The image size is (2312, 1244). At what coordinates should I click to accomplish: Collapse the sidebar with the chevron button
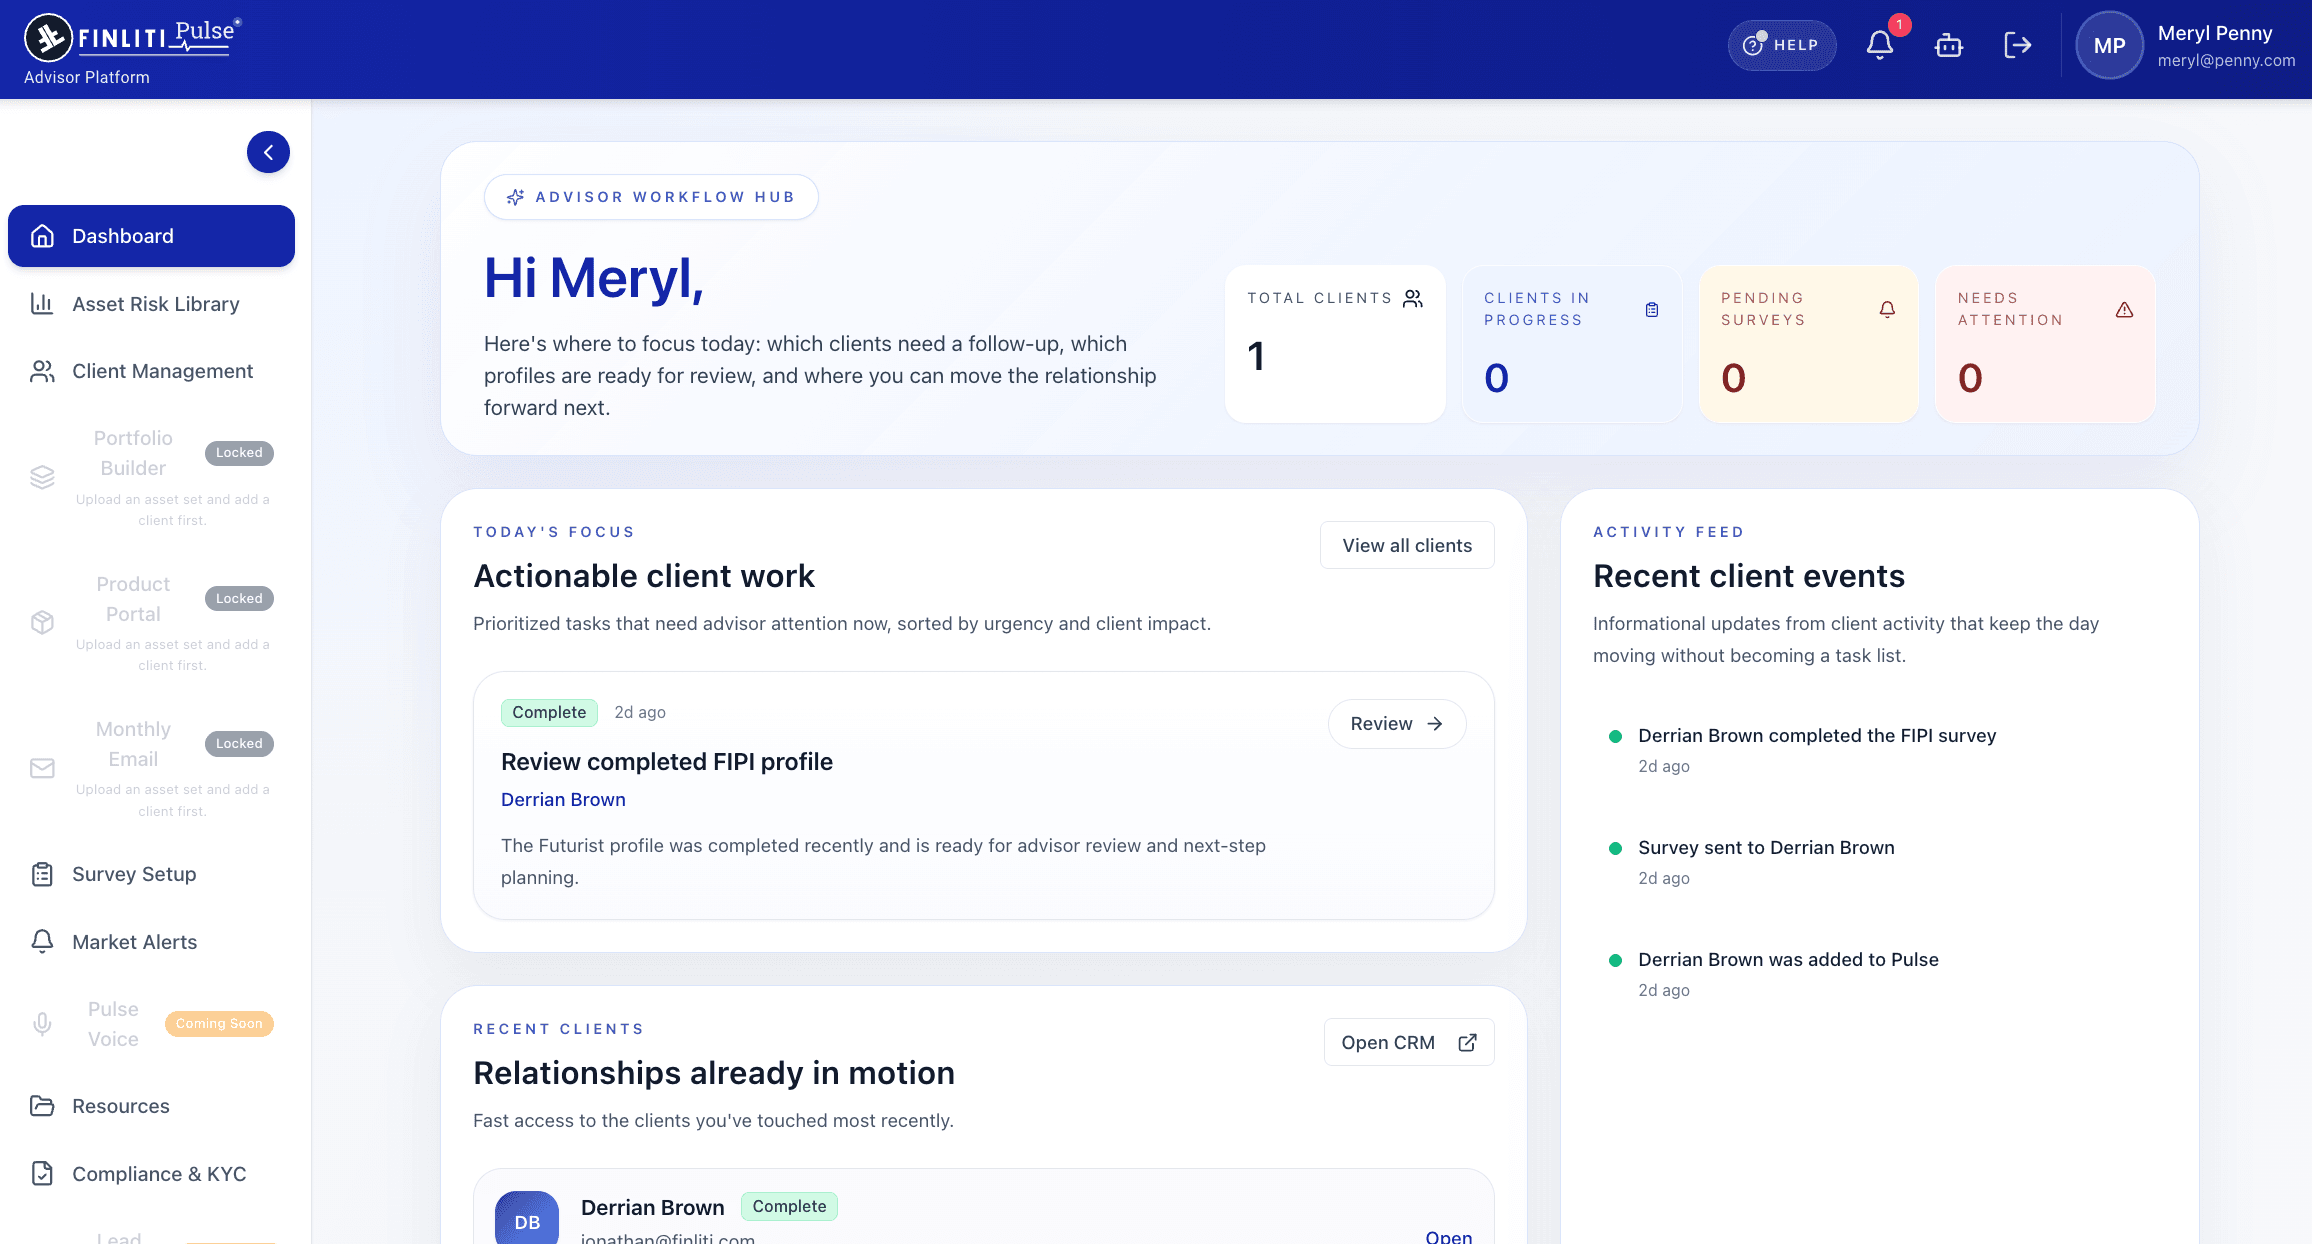coord(268,152)
